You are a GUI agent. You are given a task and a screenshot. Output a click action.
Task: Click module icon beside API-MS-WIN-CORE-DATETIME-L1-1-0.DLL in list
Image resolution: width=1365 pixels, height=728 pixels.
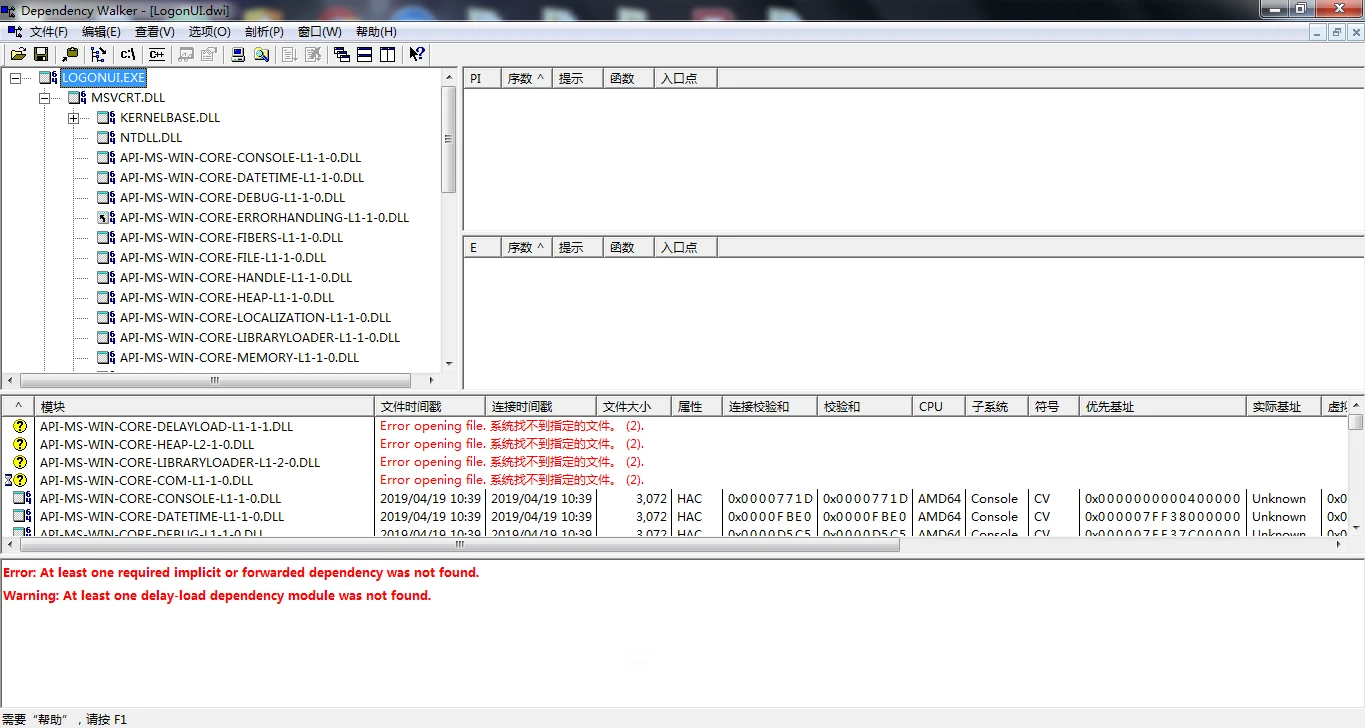(22, 516)
